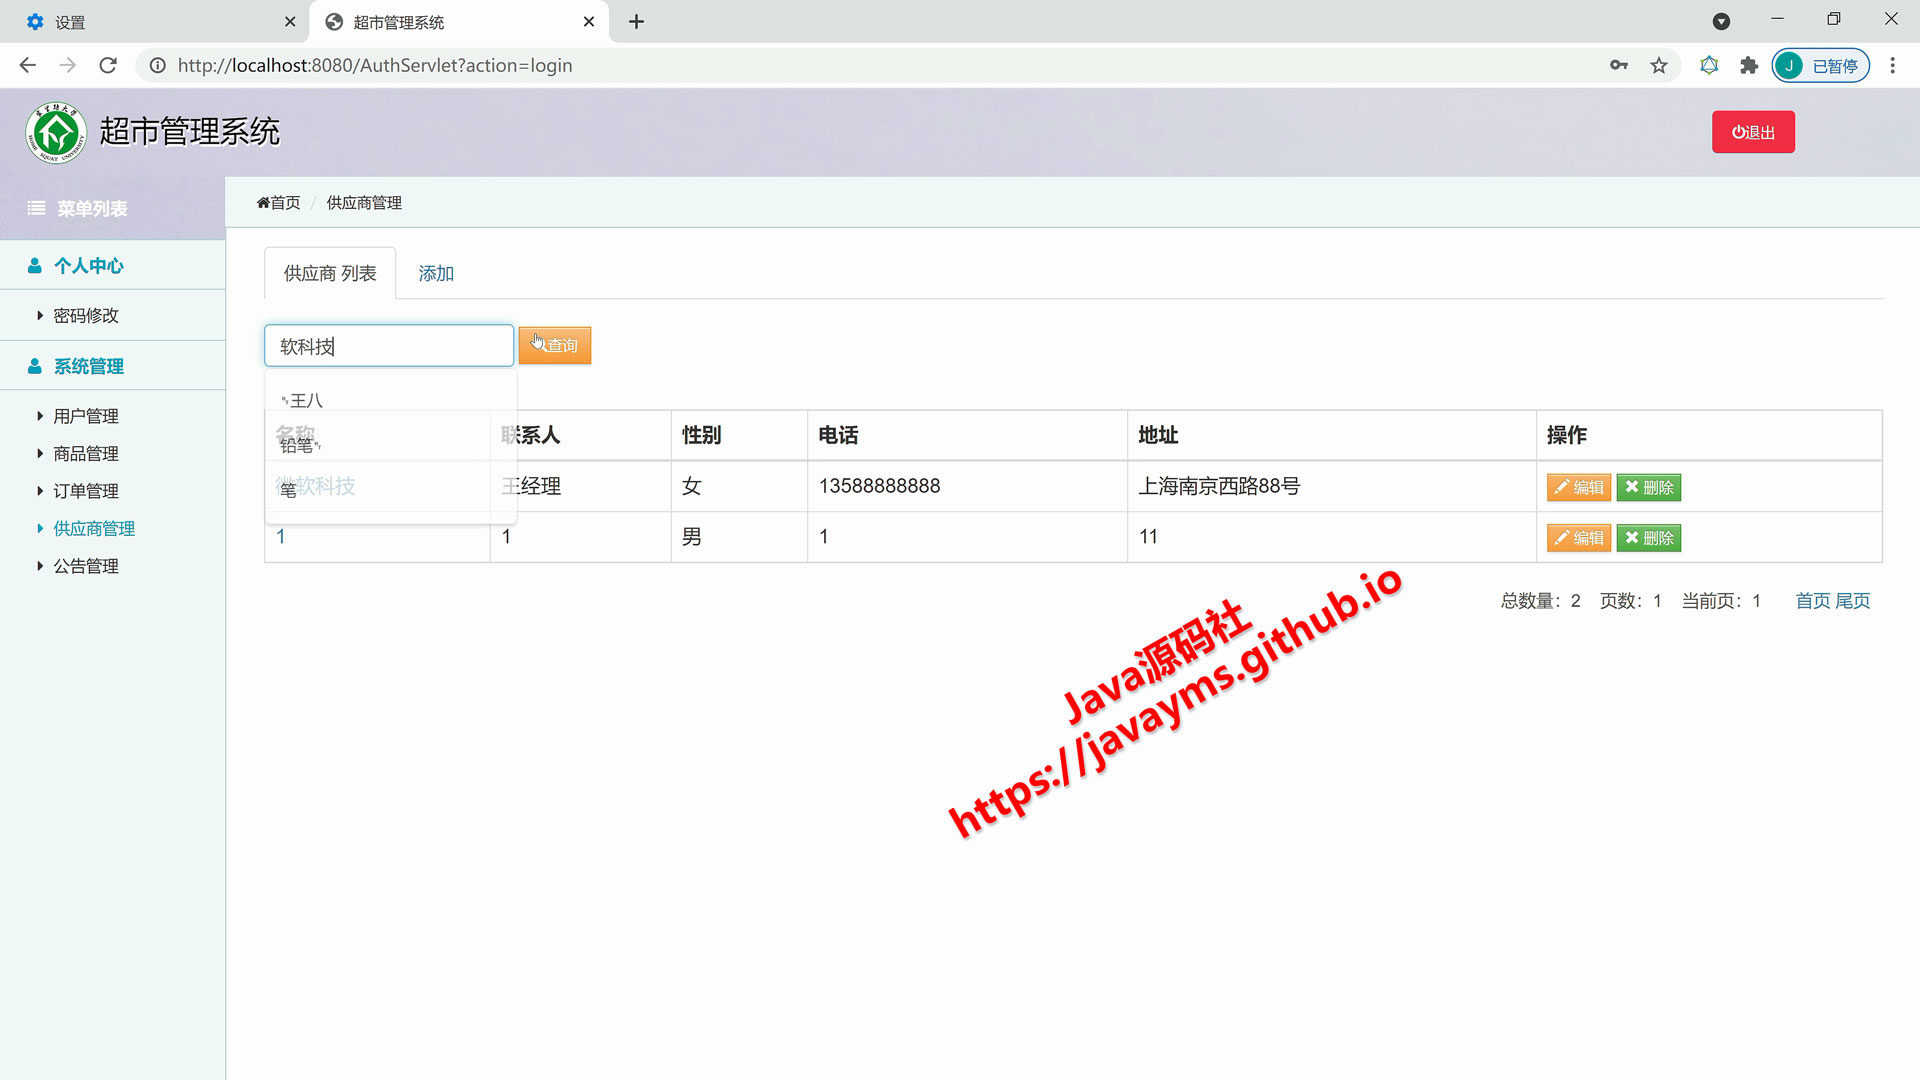Open Chrome three-dot menu

pos(1892,65)
